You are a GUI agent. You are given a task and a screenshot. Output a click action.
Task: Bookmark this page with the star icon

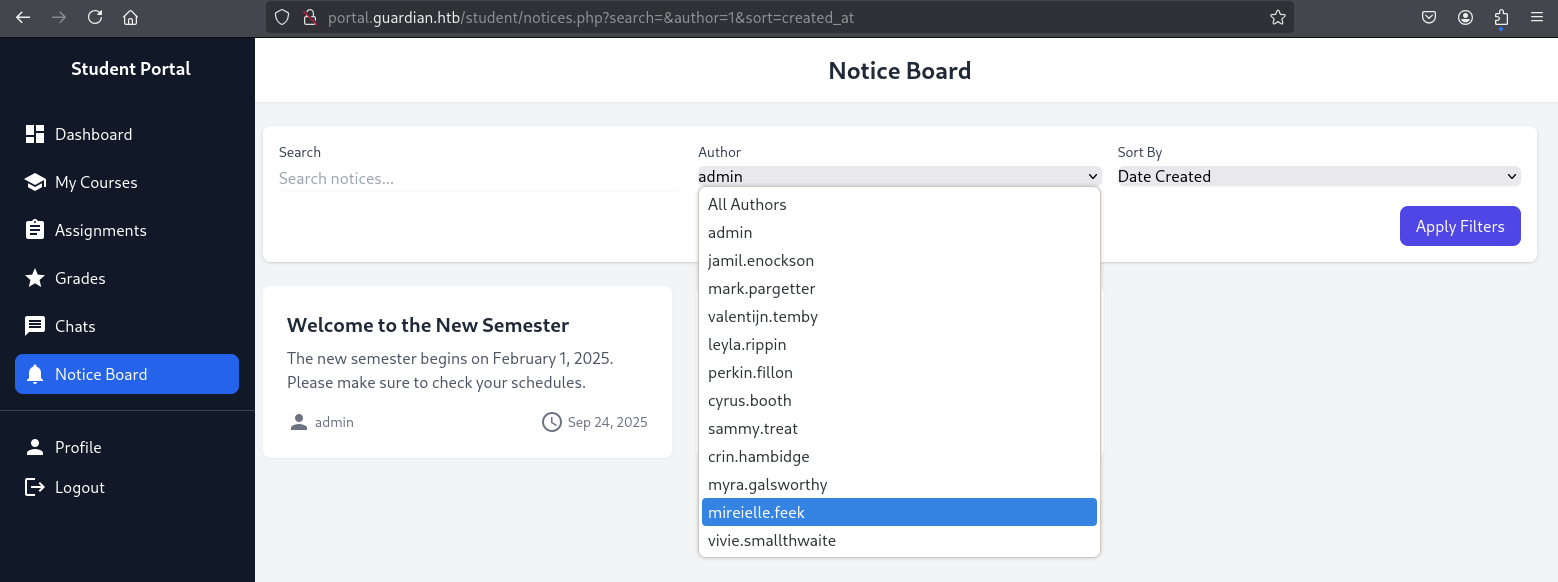1277,17
